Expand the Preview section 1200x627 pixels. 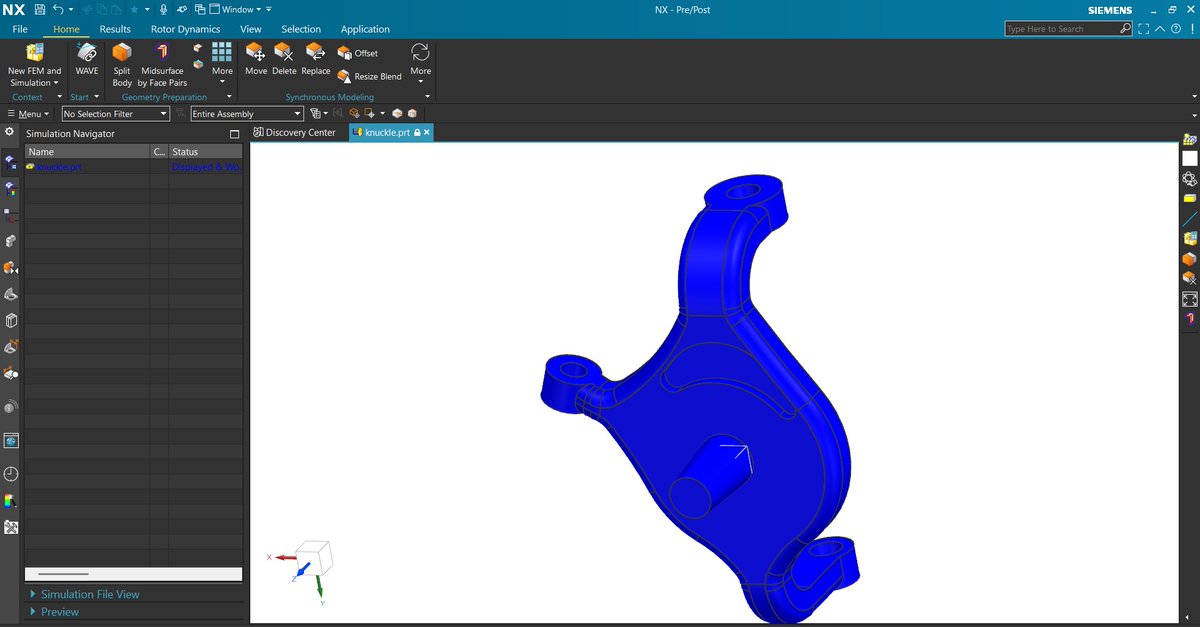click(x=60, y=612)
